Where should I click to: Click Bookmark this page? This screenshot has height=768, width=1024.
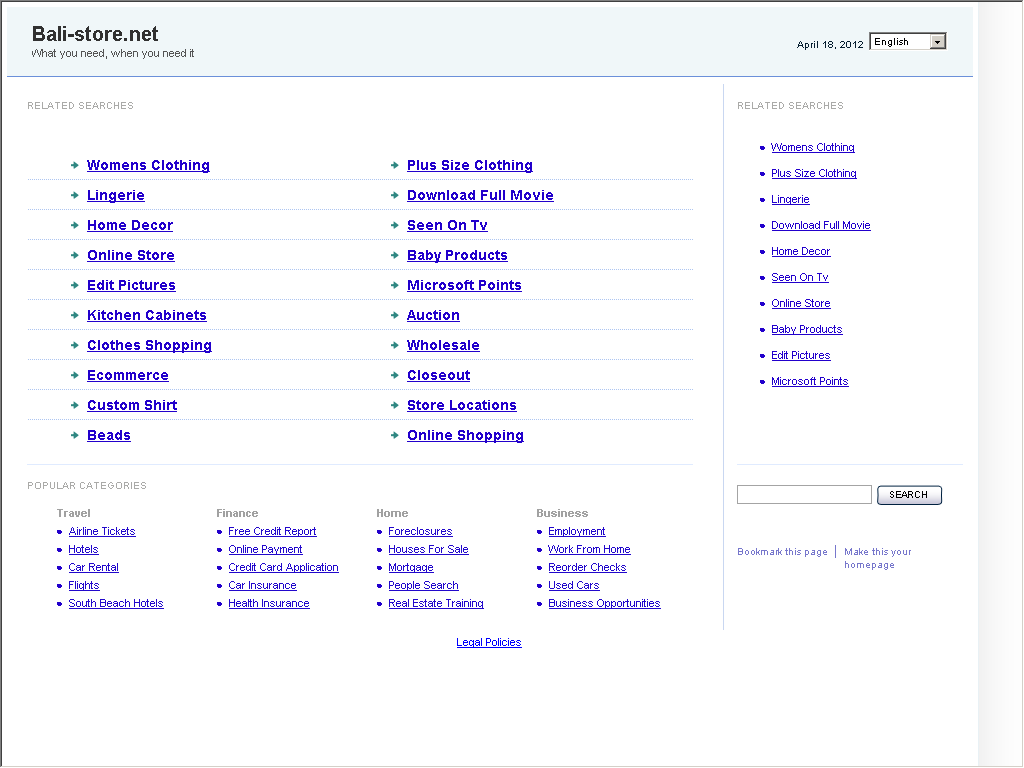[x=782, y=552]
